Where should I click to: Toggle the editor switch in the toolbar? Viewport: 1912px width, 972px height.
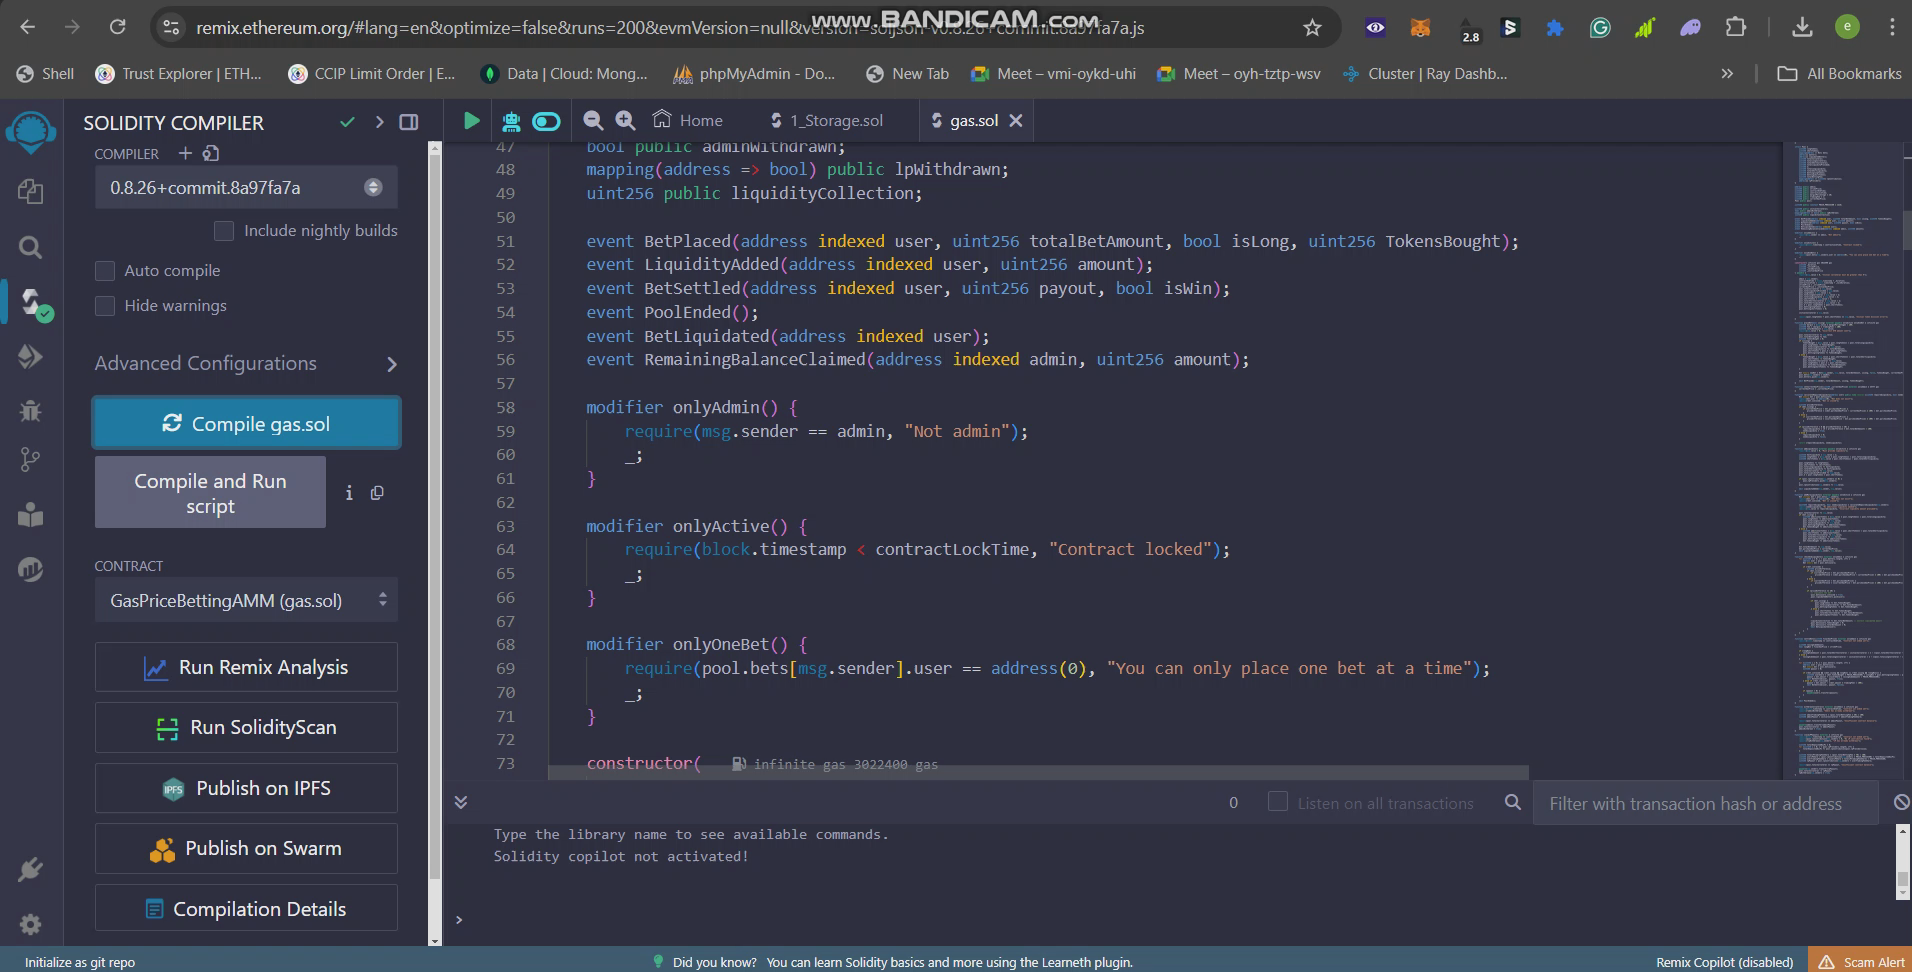coord(546,121)
